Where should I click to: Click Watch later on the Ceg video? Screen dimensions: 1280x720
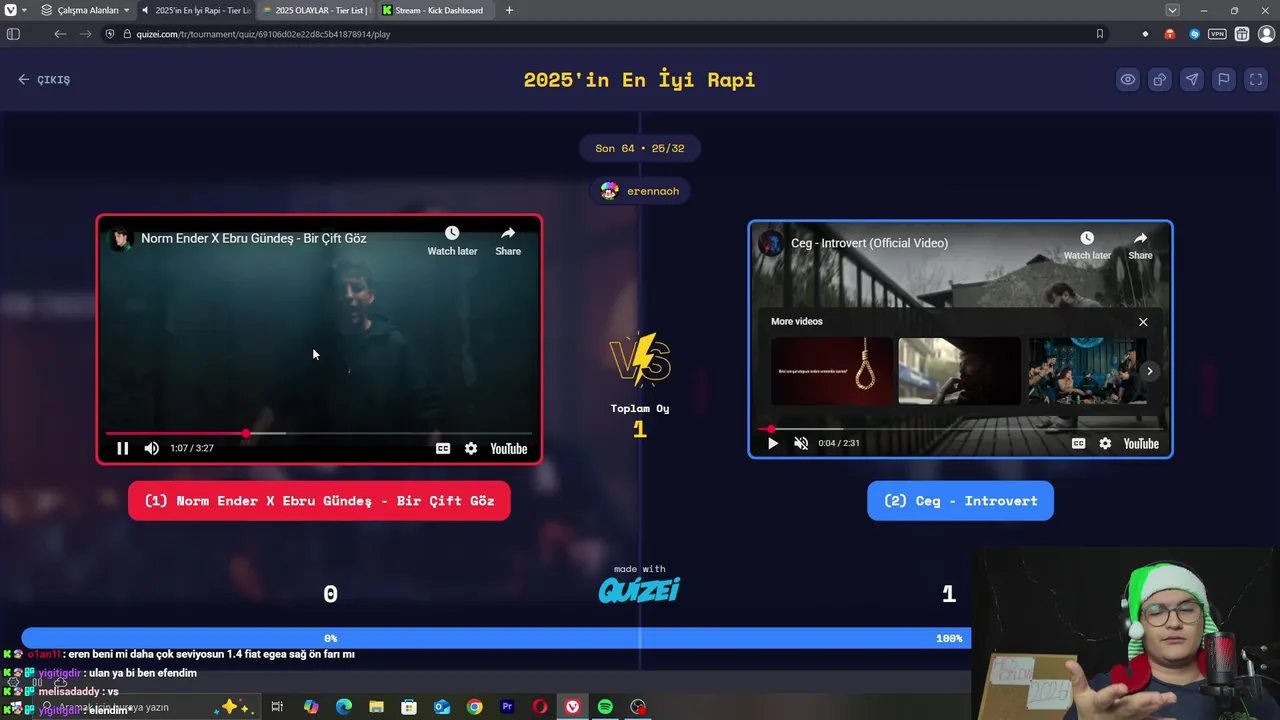point(1087,245)
